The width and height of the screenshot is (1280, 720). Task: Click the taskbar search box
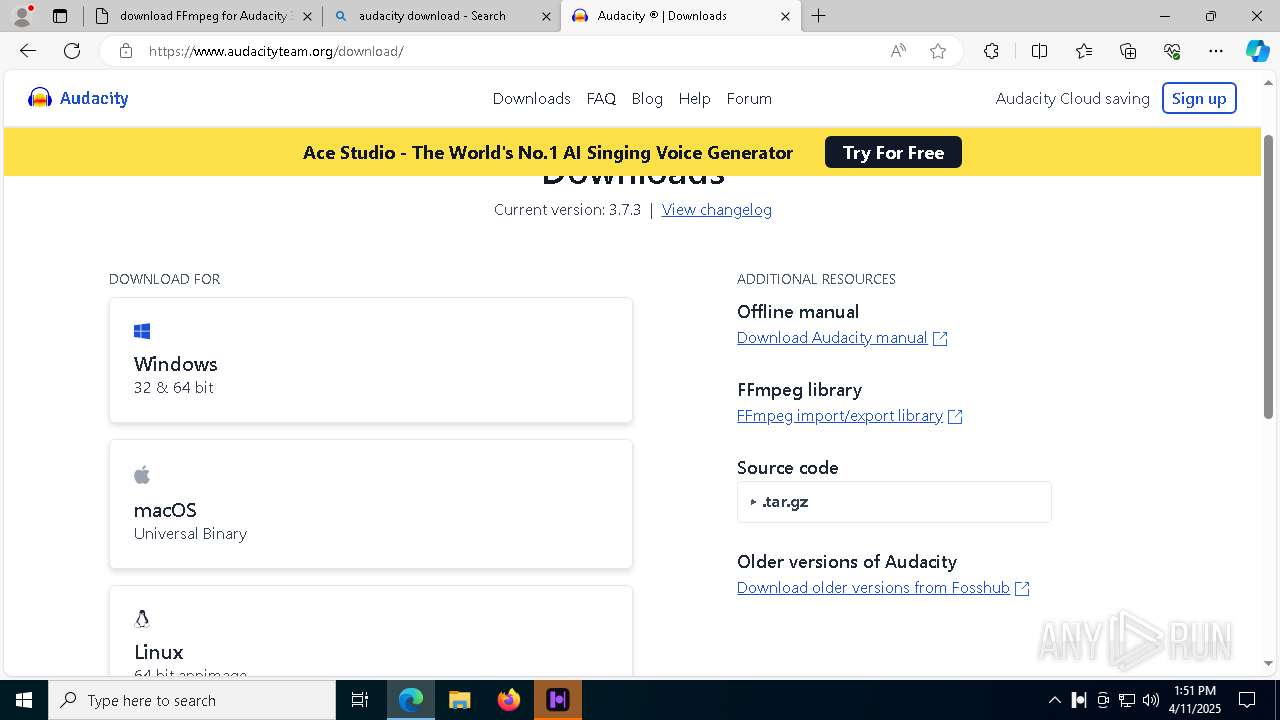(x=192, y=700)
